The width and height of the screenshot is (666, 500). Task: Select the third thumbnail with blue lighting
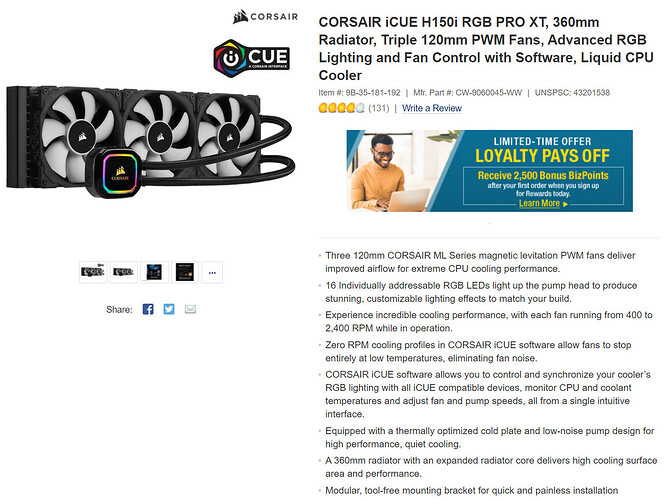[x=154, y=272]
